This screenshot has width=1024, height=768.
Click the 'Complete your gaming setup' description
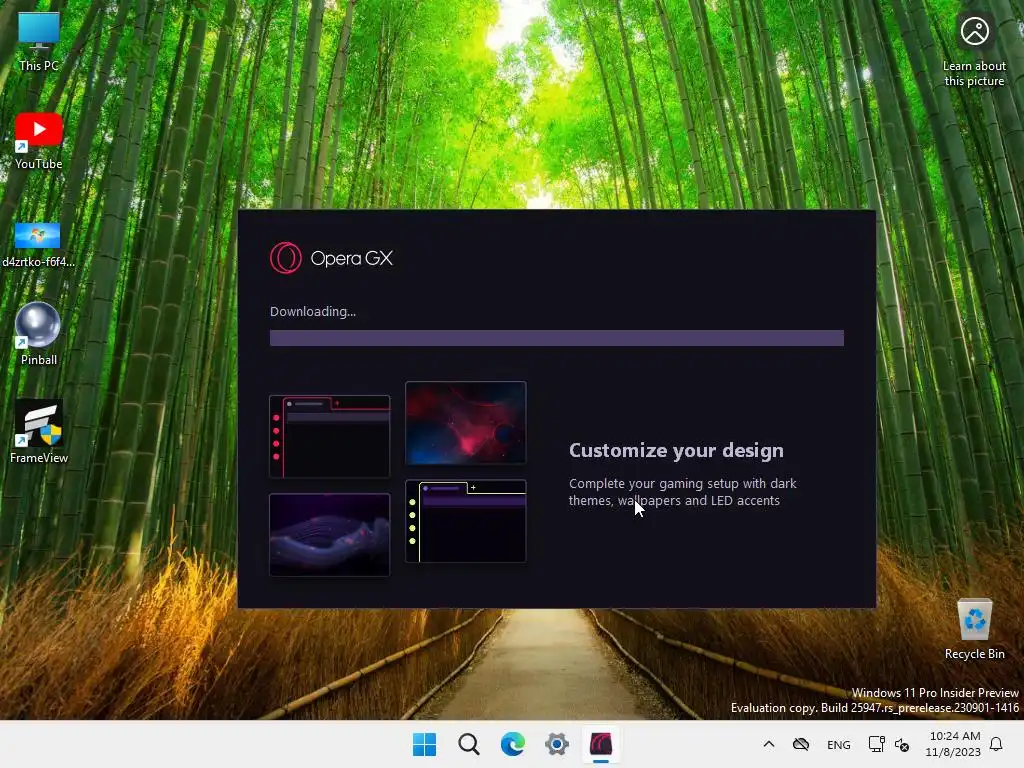point(682,492)
